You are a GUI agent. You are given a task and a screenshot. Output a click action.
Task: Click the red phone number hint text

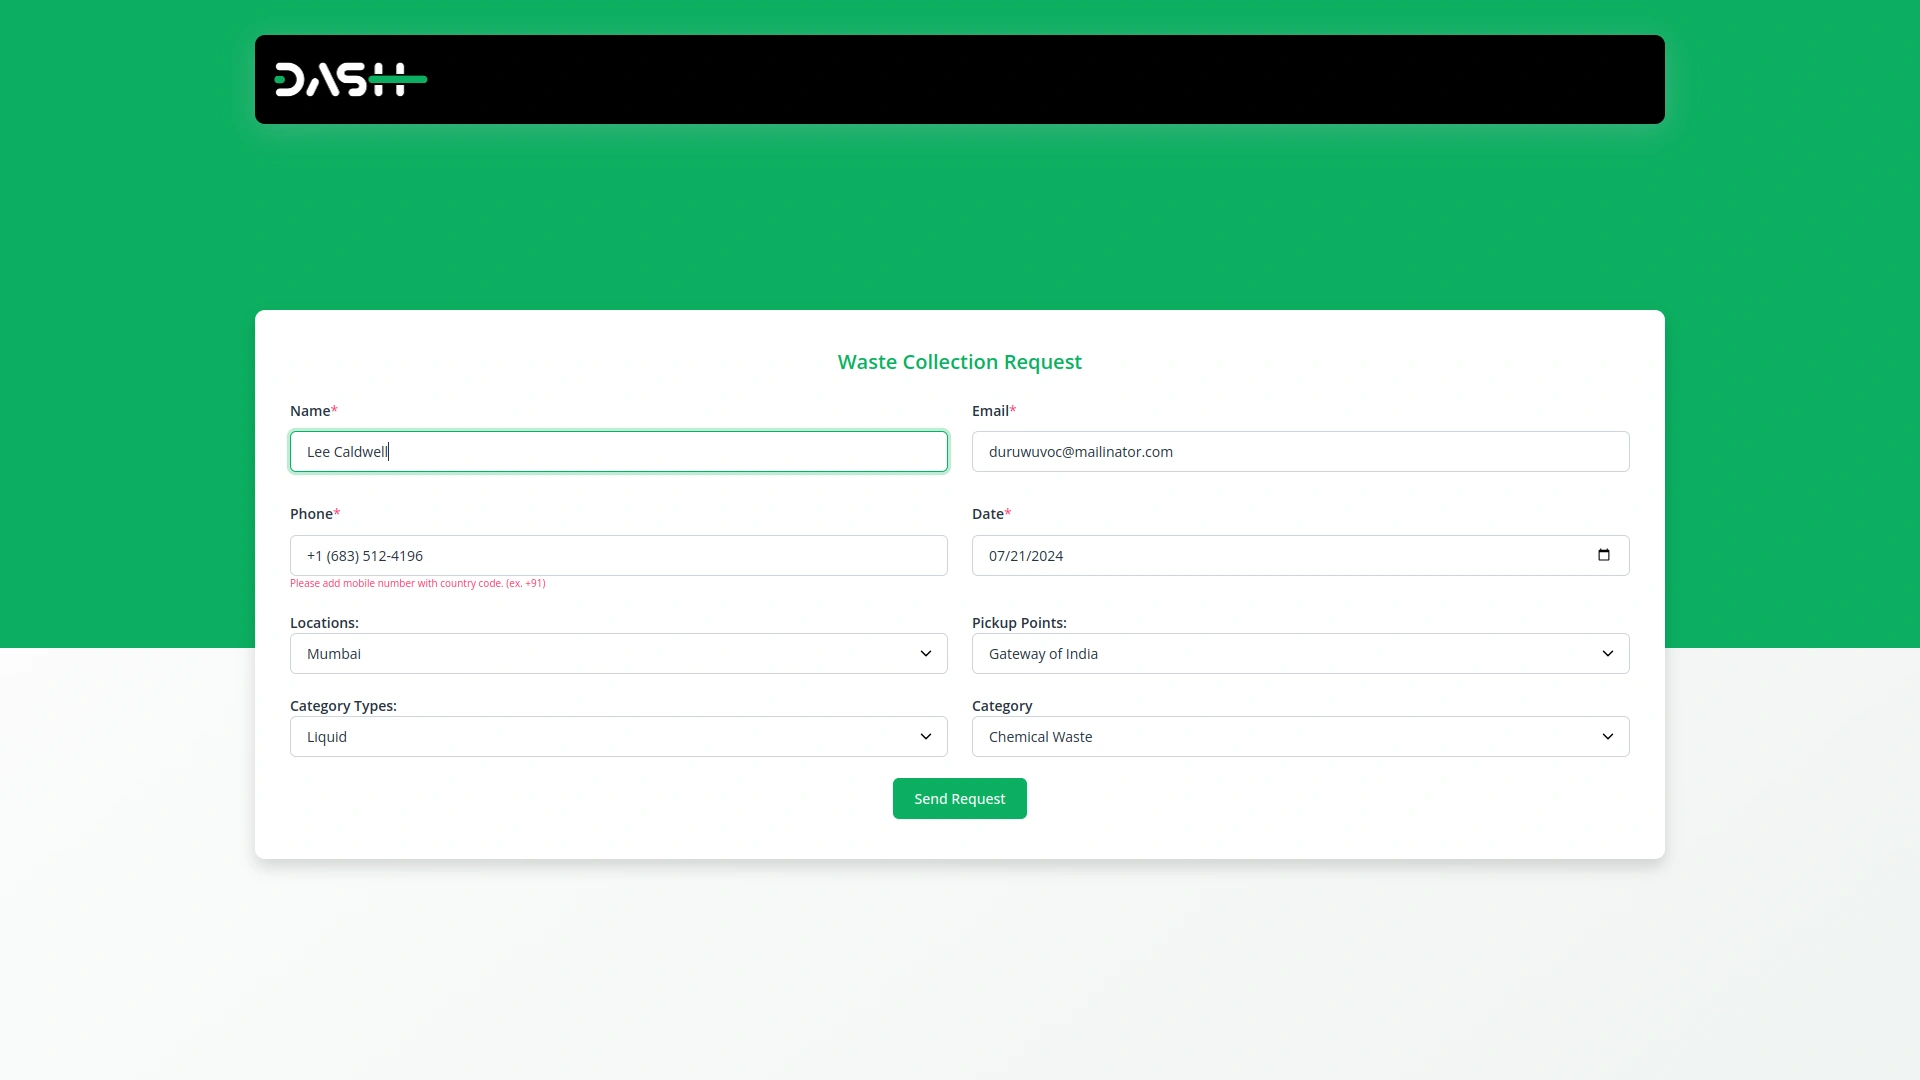tap(417, 583)
